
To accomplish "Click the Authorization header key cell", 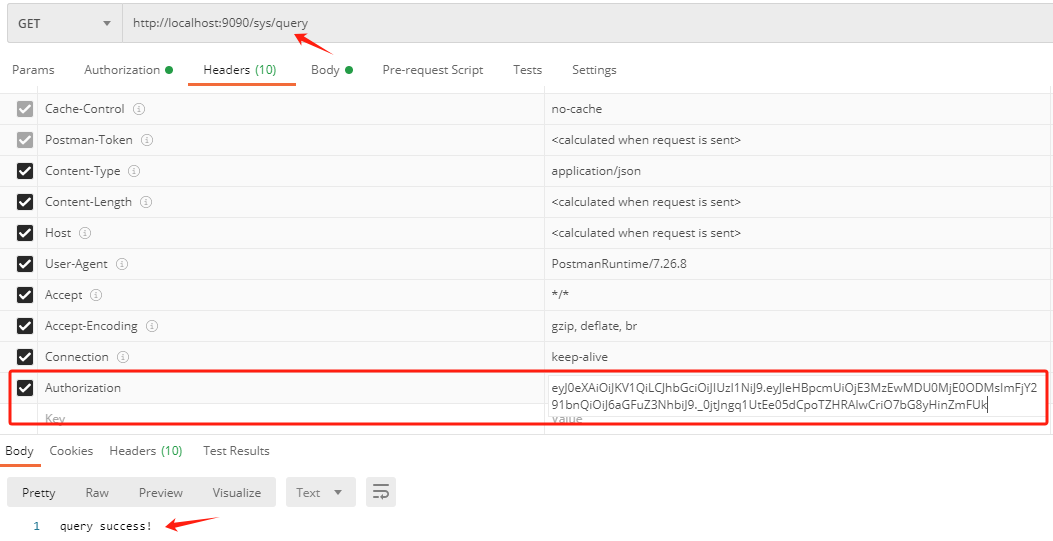I will (290, 387).
